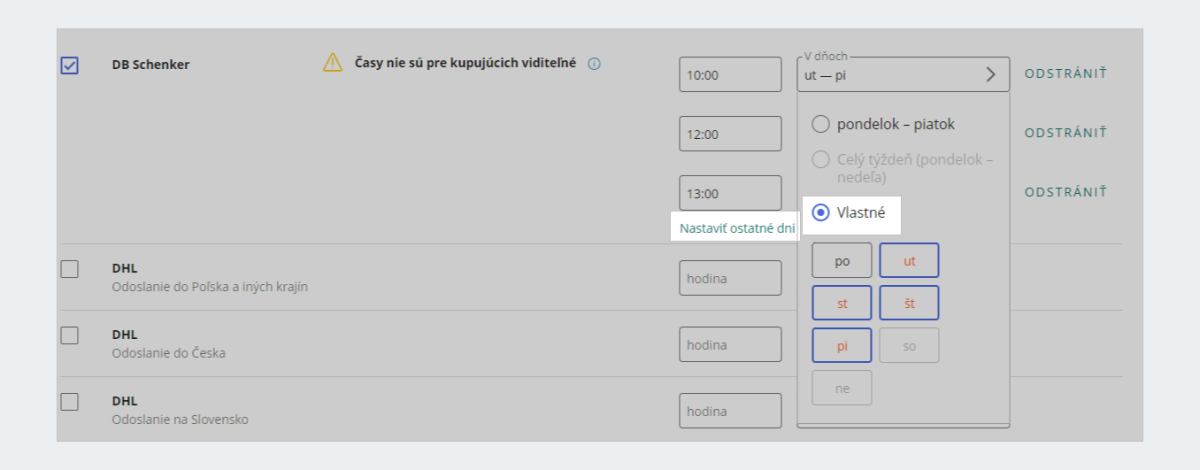Viewport: 1200px width, 470px height.
Task: Deselect the 'pi' day button
Action: 842,345
